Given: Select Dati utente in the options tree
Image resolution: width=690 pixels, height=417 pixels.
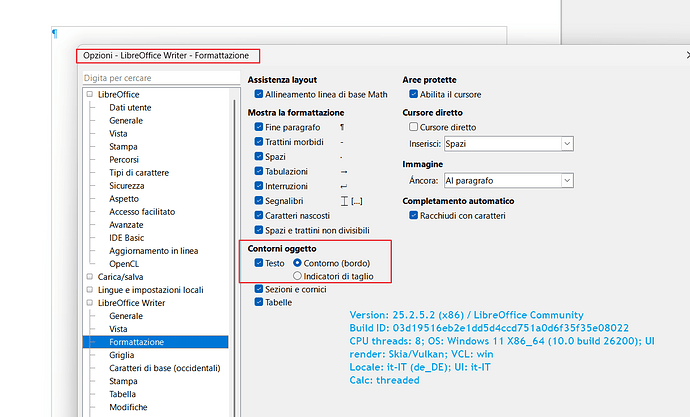Looking at the screenshot, I should pyautogui.click(x=130, y=107).
